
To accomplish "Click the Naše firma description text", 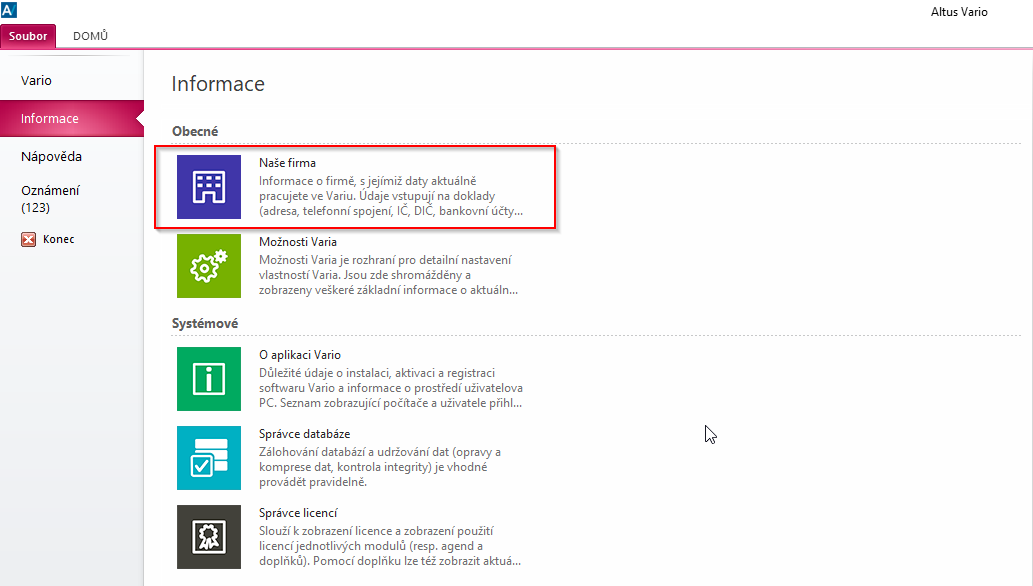I will tap(391, 196).
